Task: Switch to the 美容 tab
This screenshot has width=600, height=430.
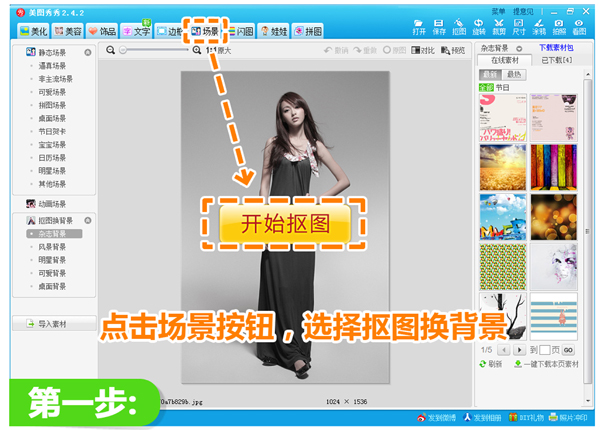Action: [x=66, y=32]
